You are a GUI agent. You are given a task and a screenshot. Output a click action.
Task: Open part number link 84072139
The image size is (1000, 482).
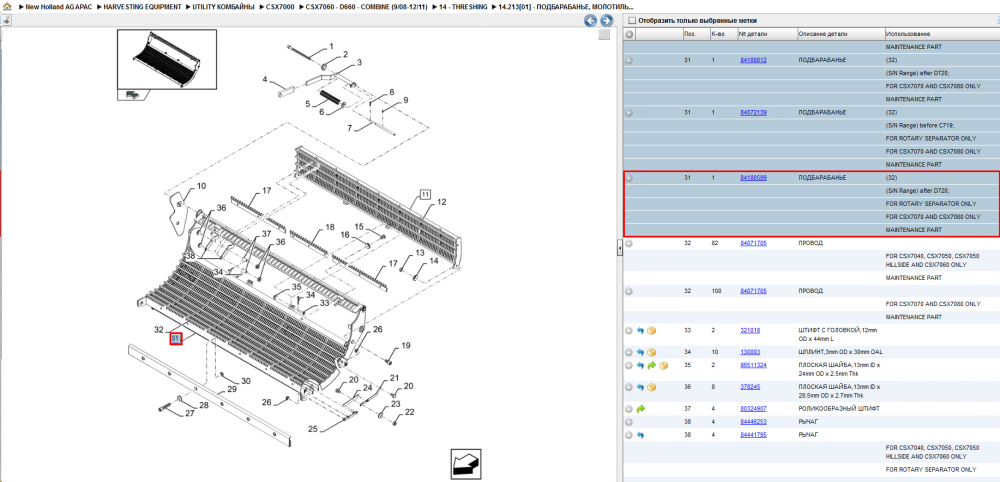(753, 112)
